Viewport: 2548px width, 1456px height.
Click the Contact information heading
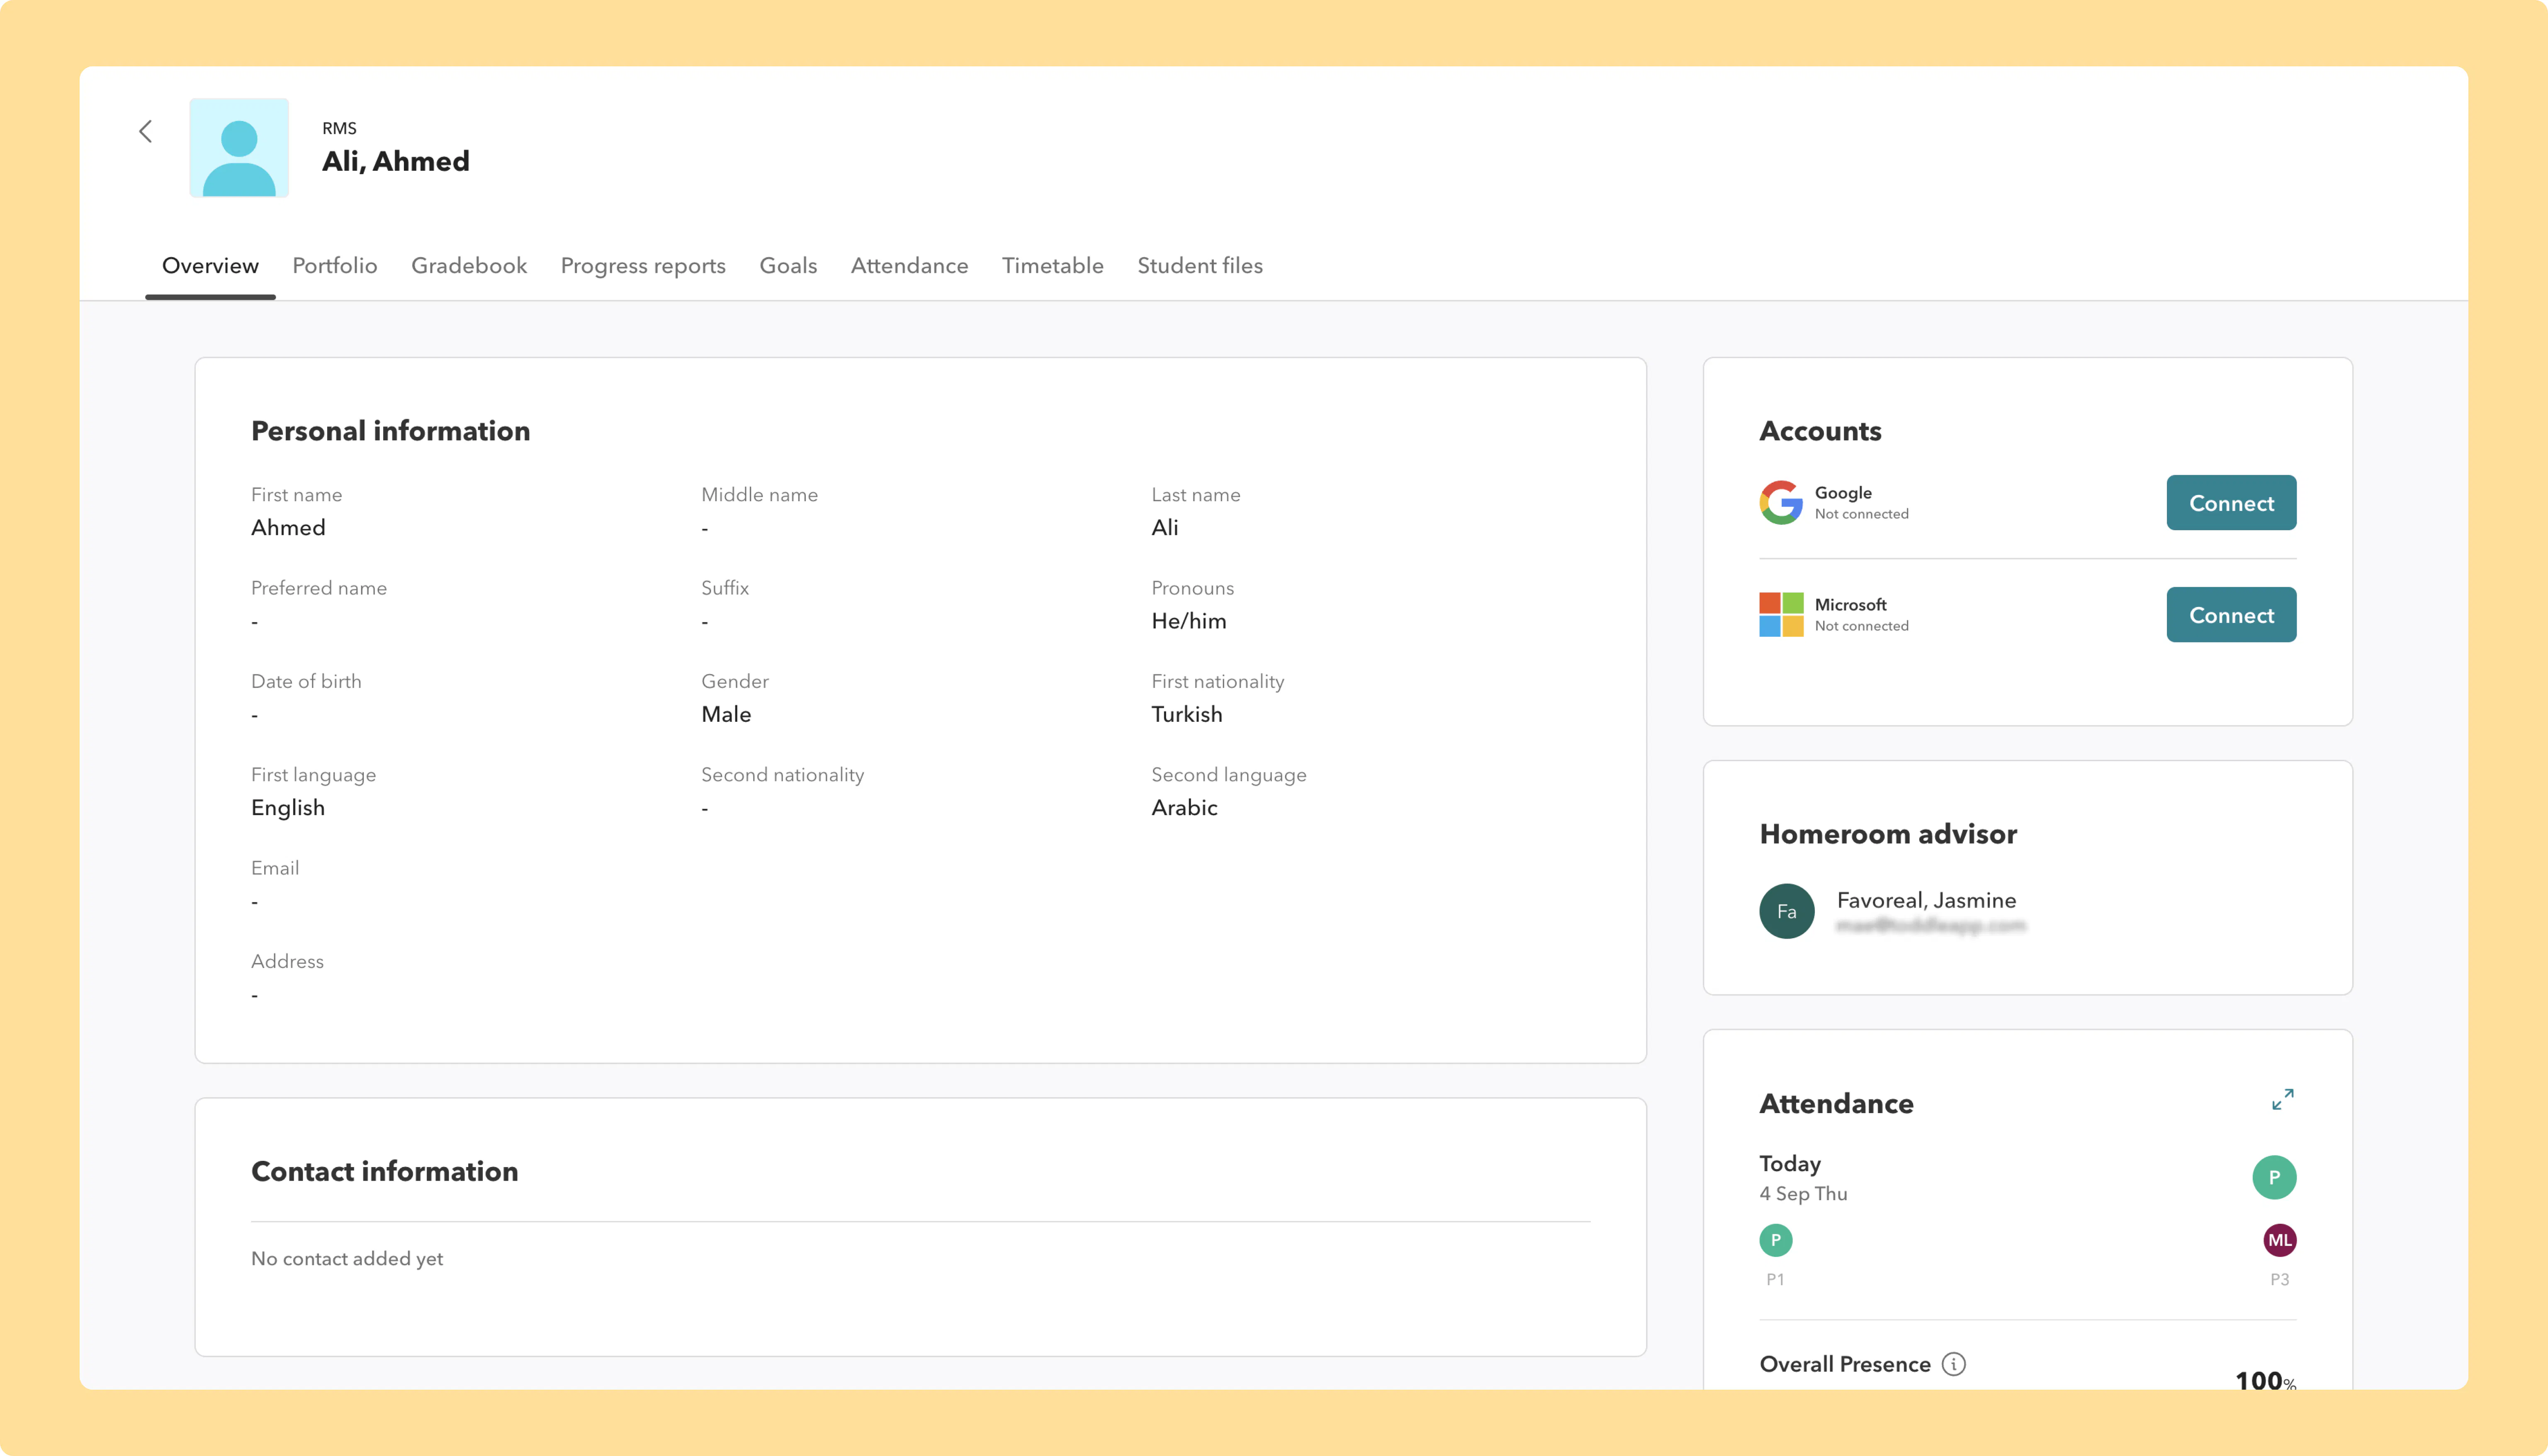click(384, 1171)
